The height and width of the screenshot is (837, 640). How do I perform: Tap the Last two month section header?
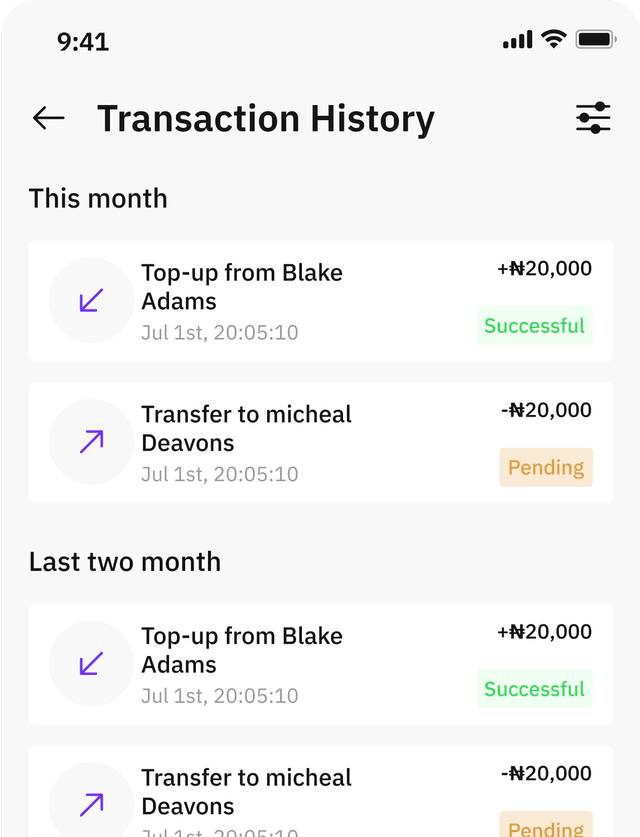point(125,561)
